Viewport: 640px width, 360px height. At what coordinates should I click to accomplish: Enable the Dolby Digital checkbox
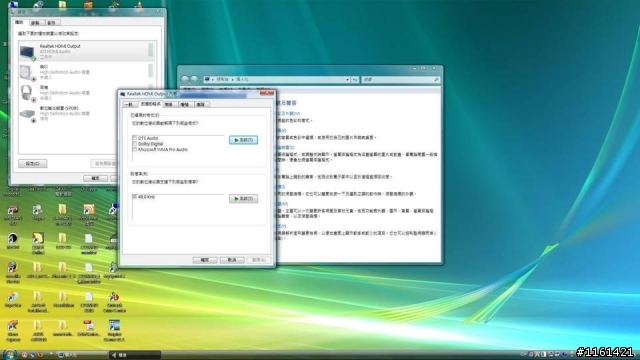click(x=135, y=144)
